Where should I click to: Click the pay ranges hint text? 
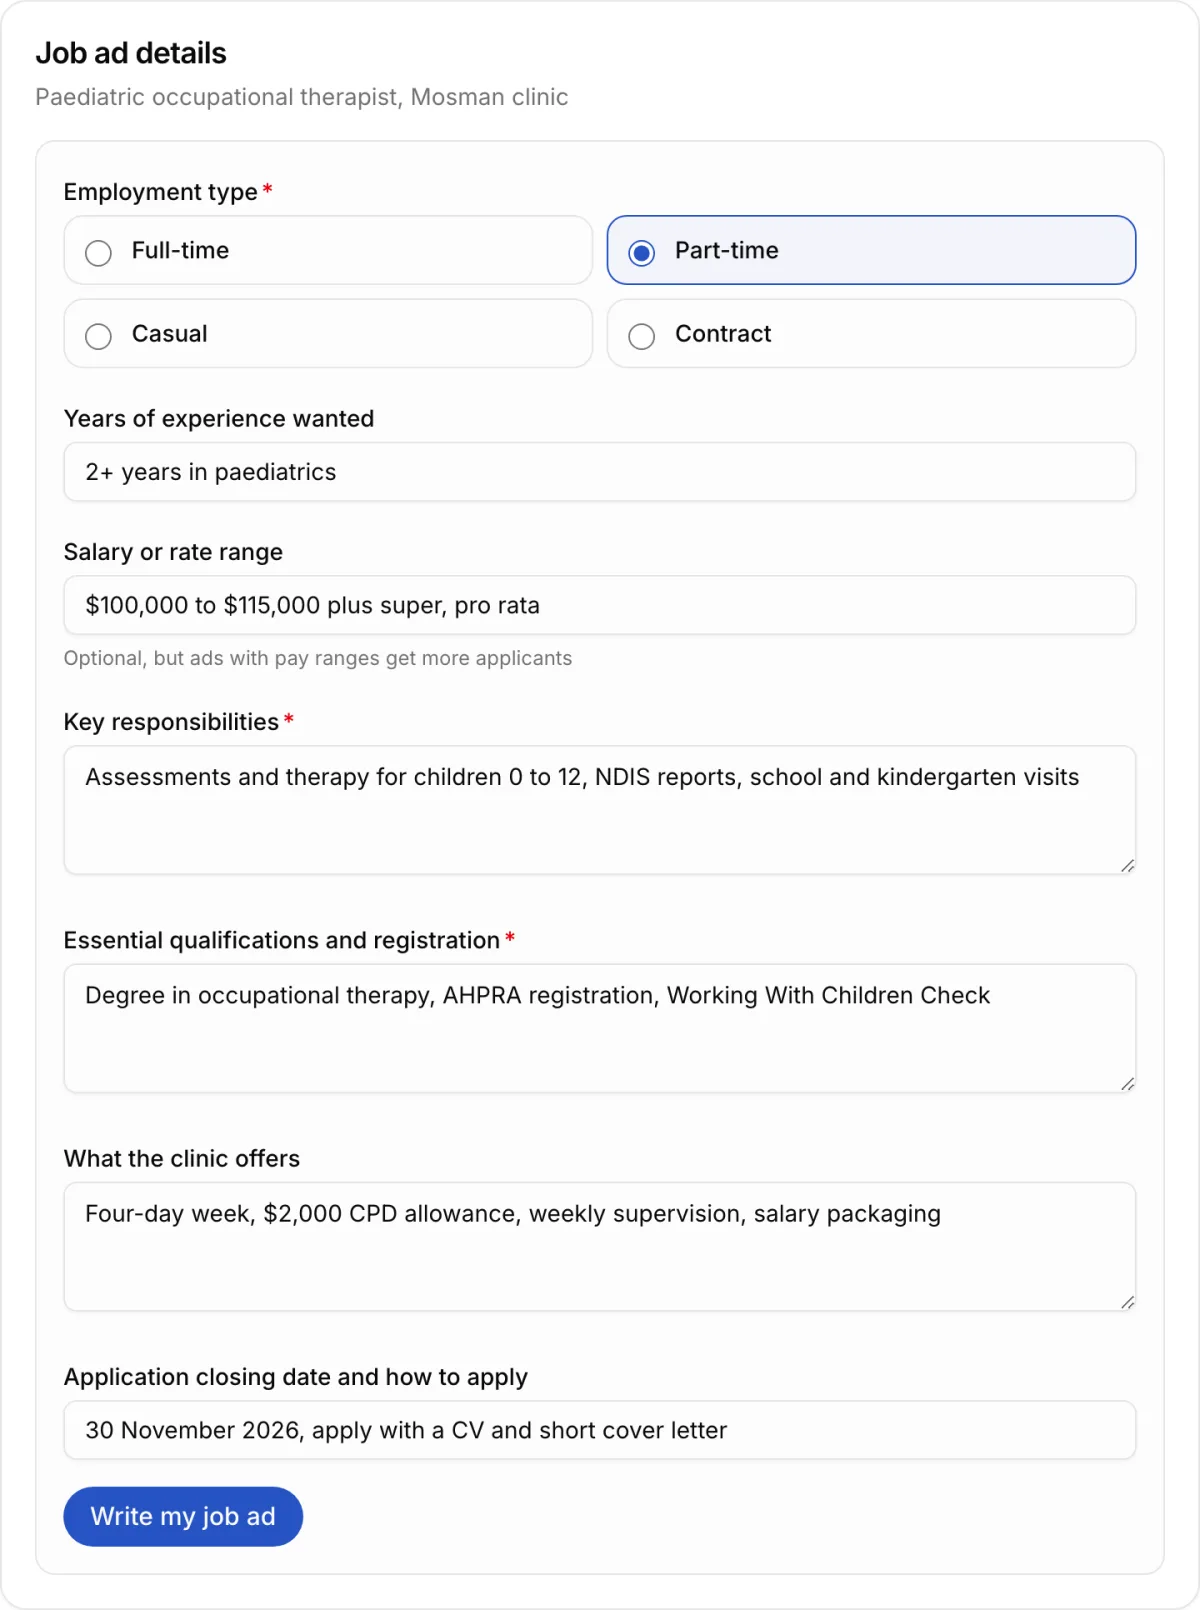tap(318, 658)
